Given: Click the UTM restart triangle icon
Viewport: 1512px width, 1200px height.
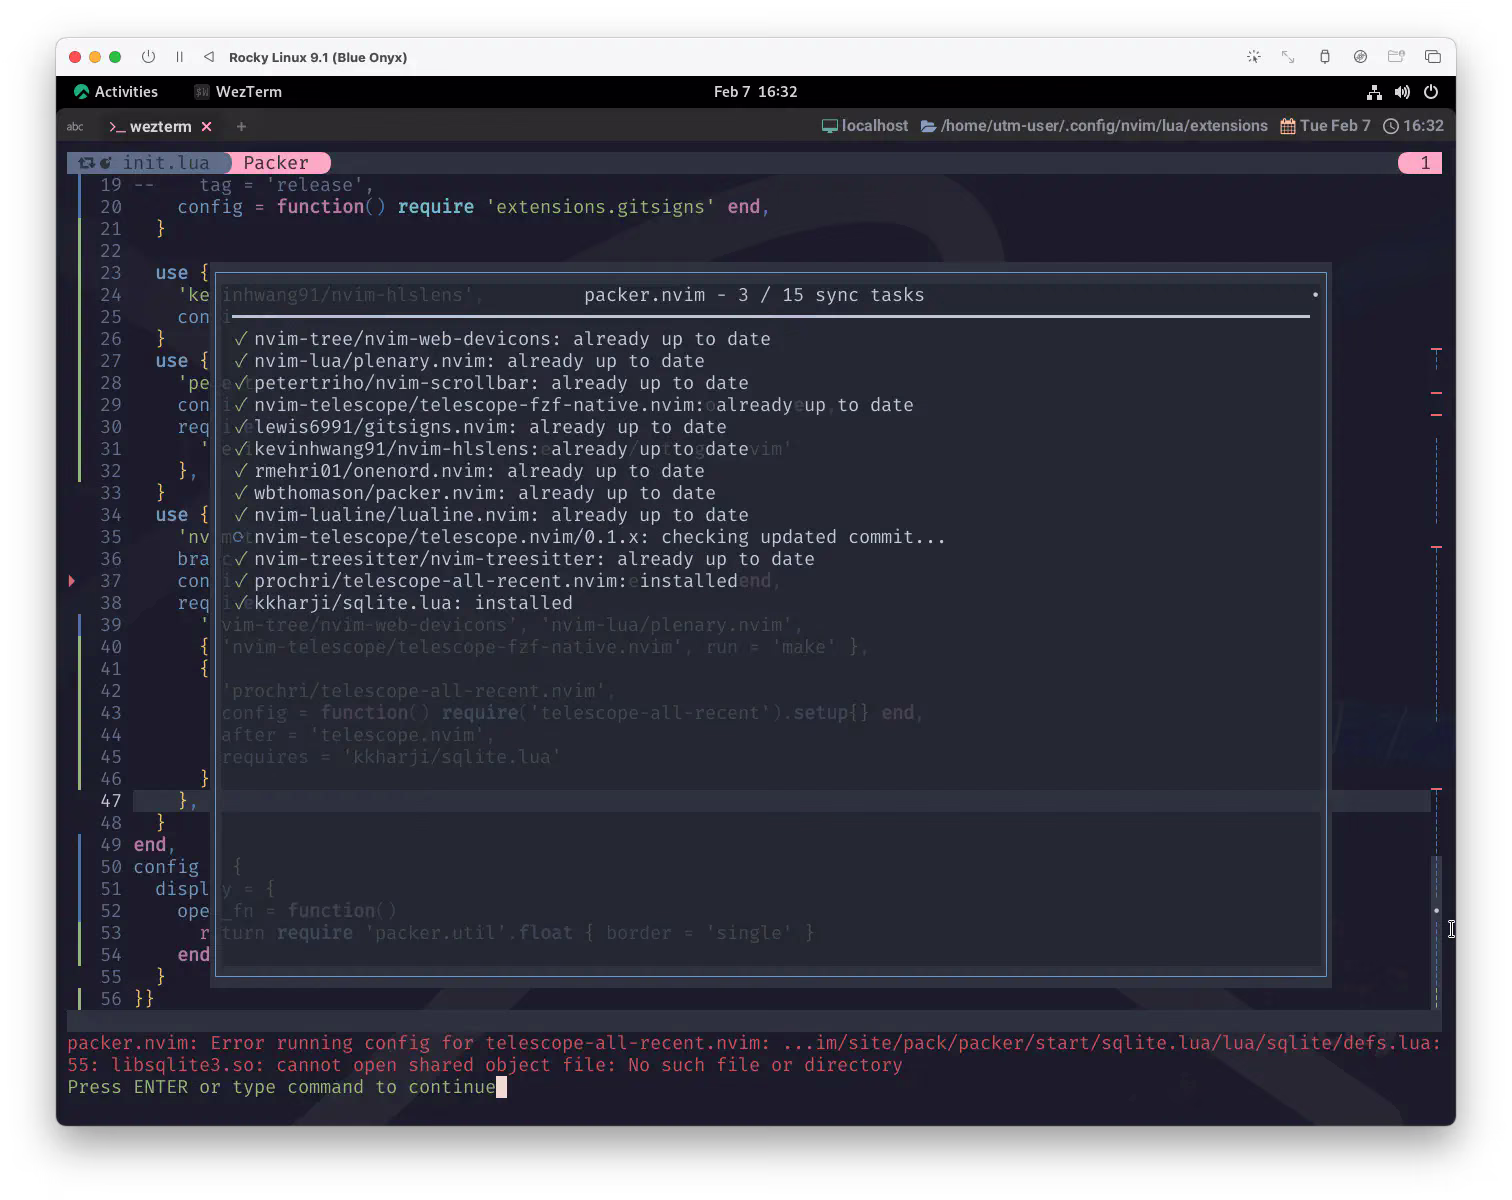Looking at the screenshot, I should (x=209, y=57).
